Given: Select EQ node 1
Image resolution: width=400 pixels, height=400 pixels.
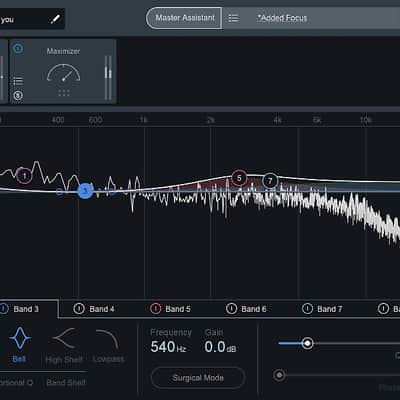Looking at the screenshot, I should [24, 176].
